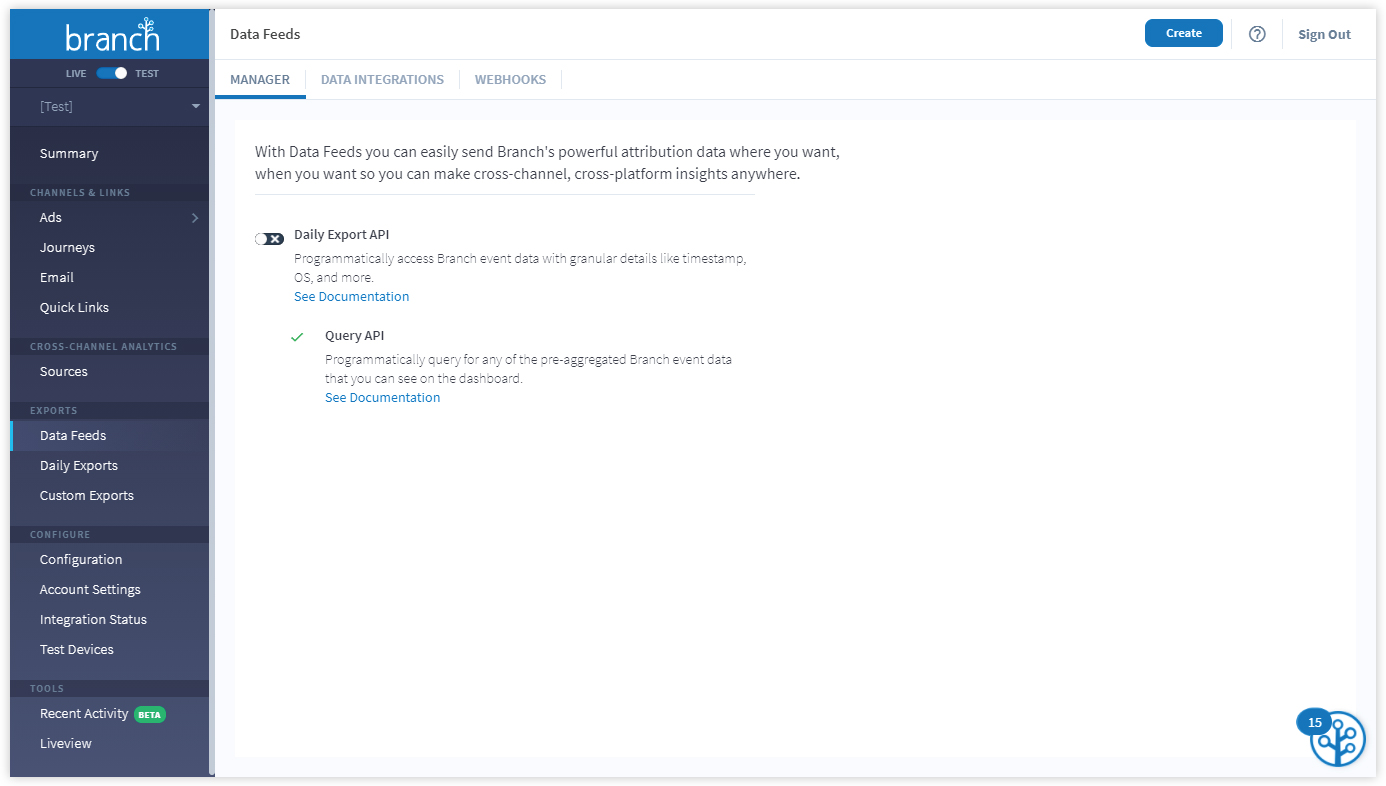Screen dimensions: 1386x786
Task: Click the Daily Export API heading
Action: point(341,235)
